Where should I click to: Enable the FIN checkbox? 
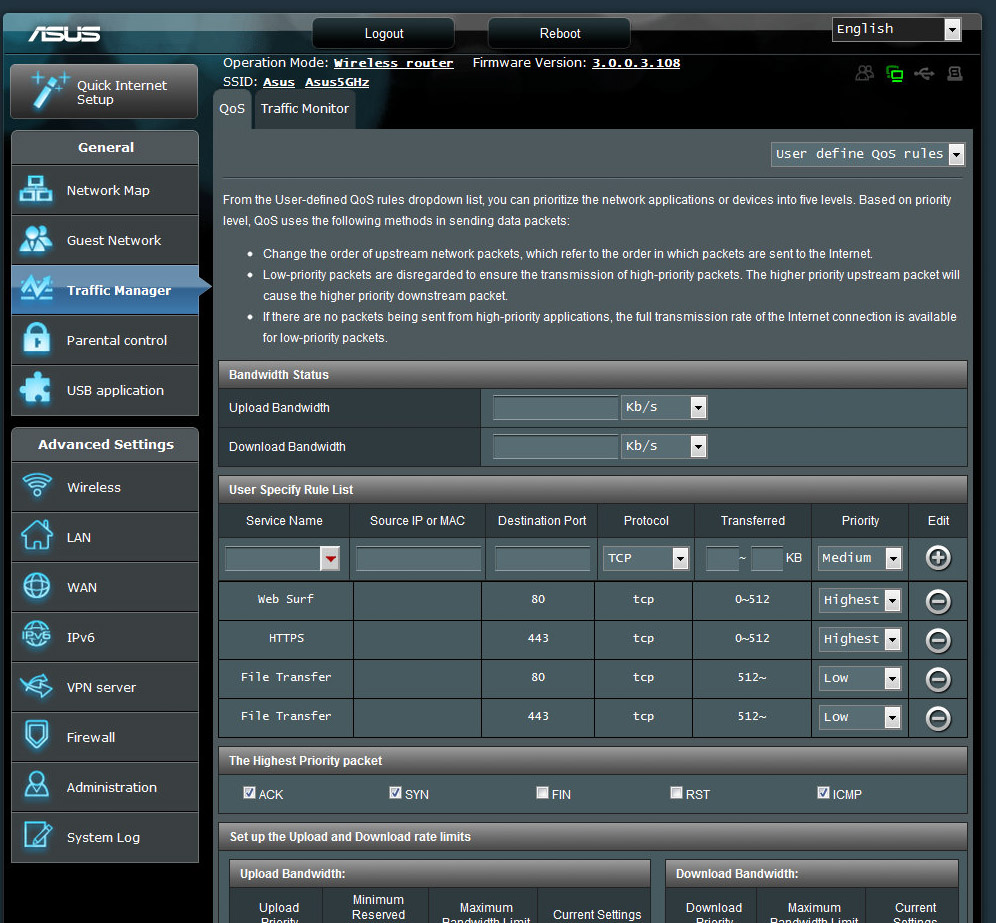tap(542, 793)
